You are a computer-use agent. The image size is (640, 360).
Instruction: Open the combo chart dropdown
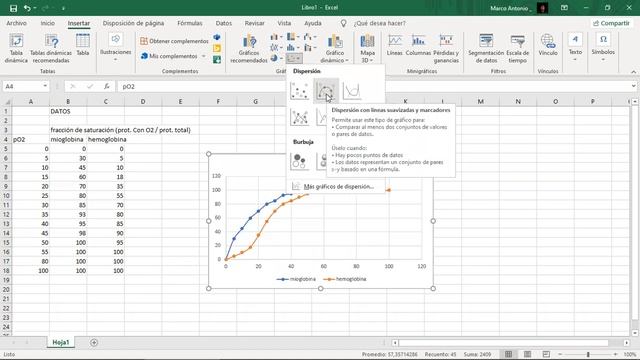310,48
